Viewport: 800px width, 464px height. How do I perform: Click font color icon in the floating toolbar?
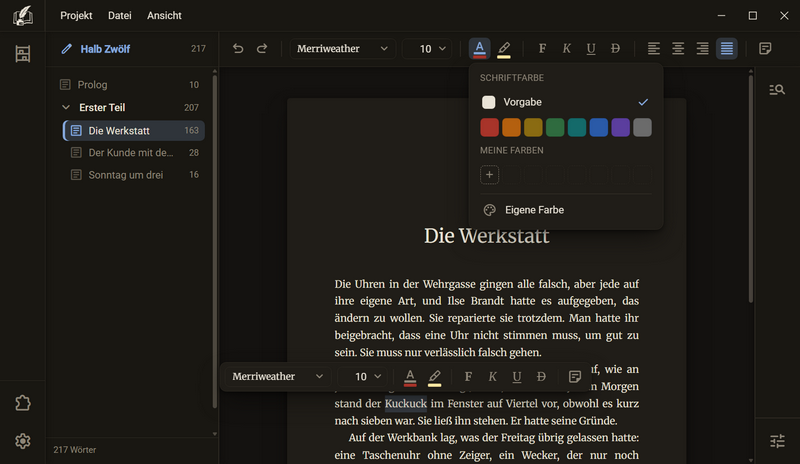410,377
